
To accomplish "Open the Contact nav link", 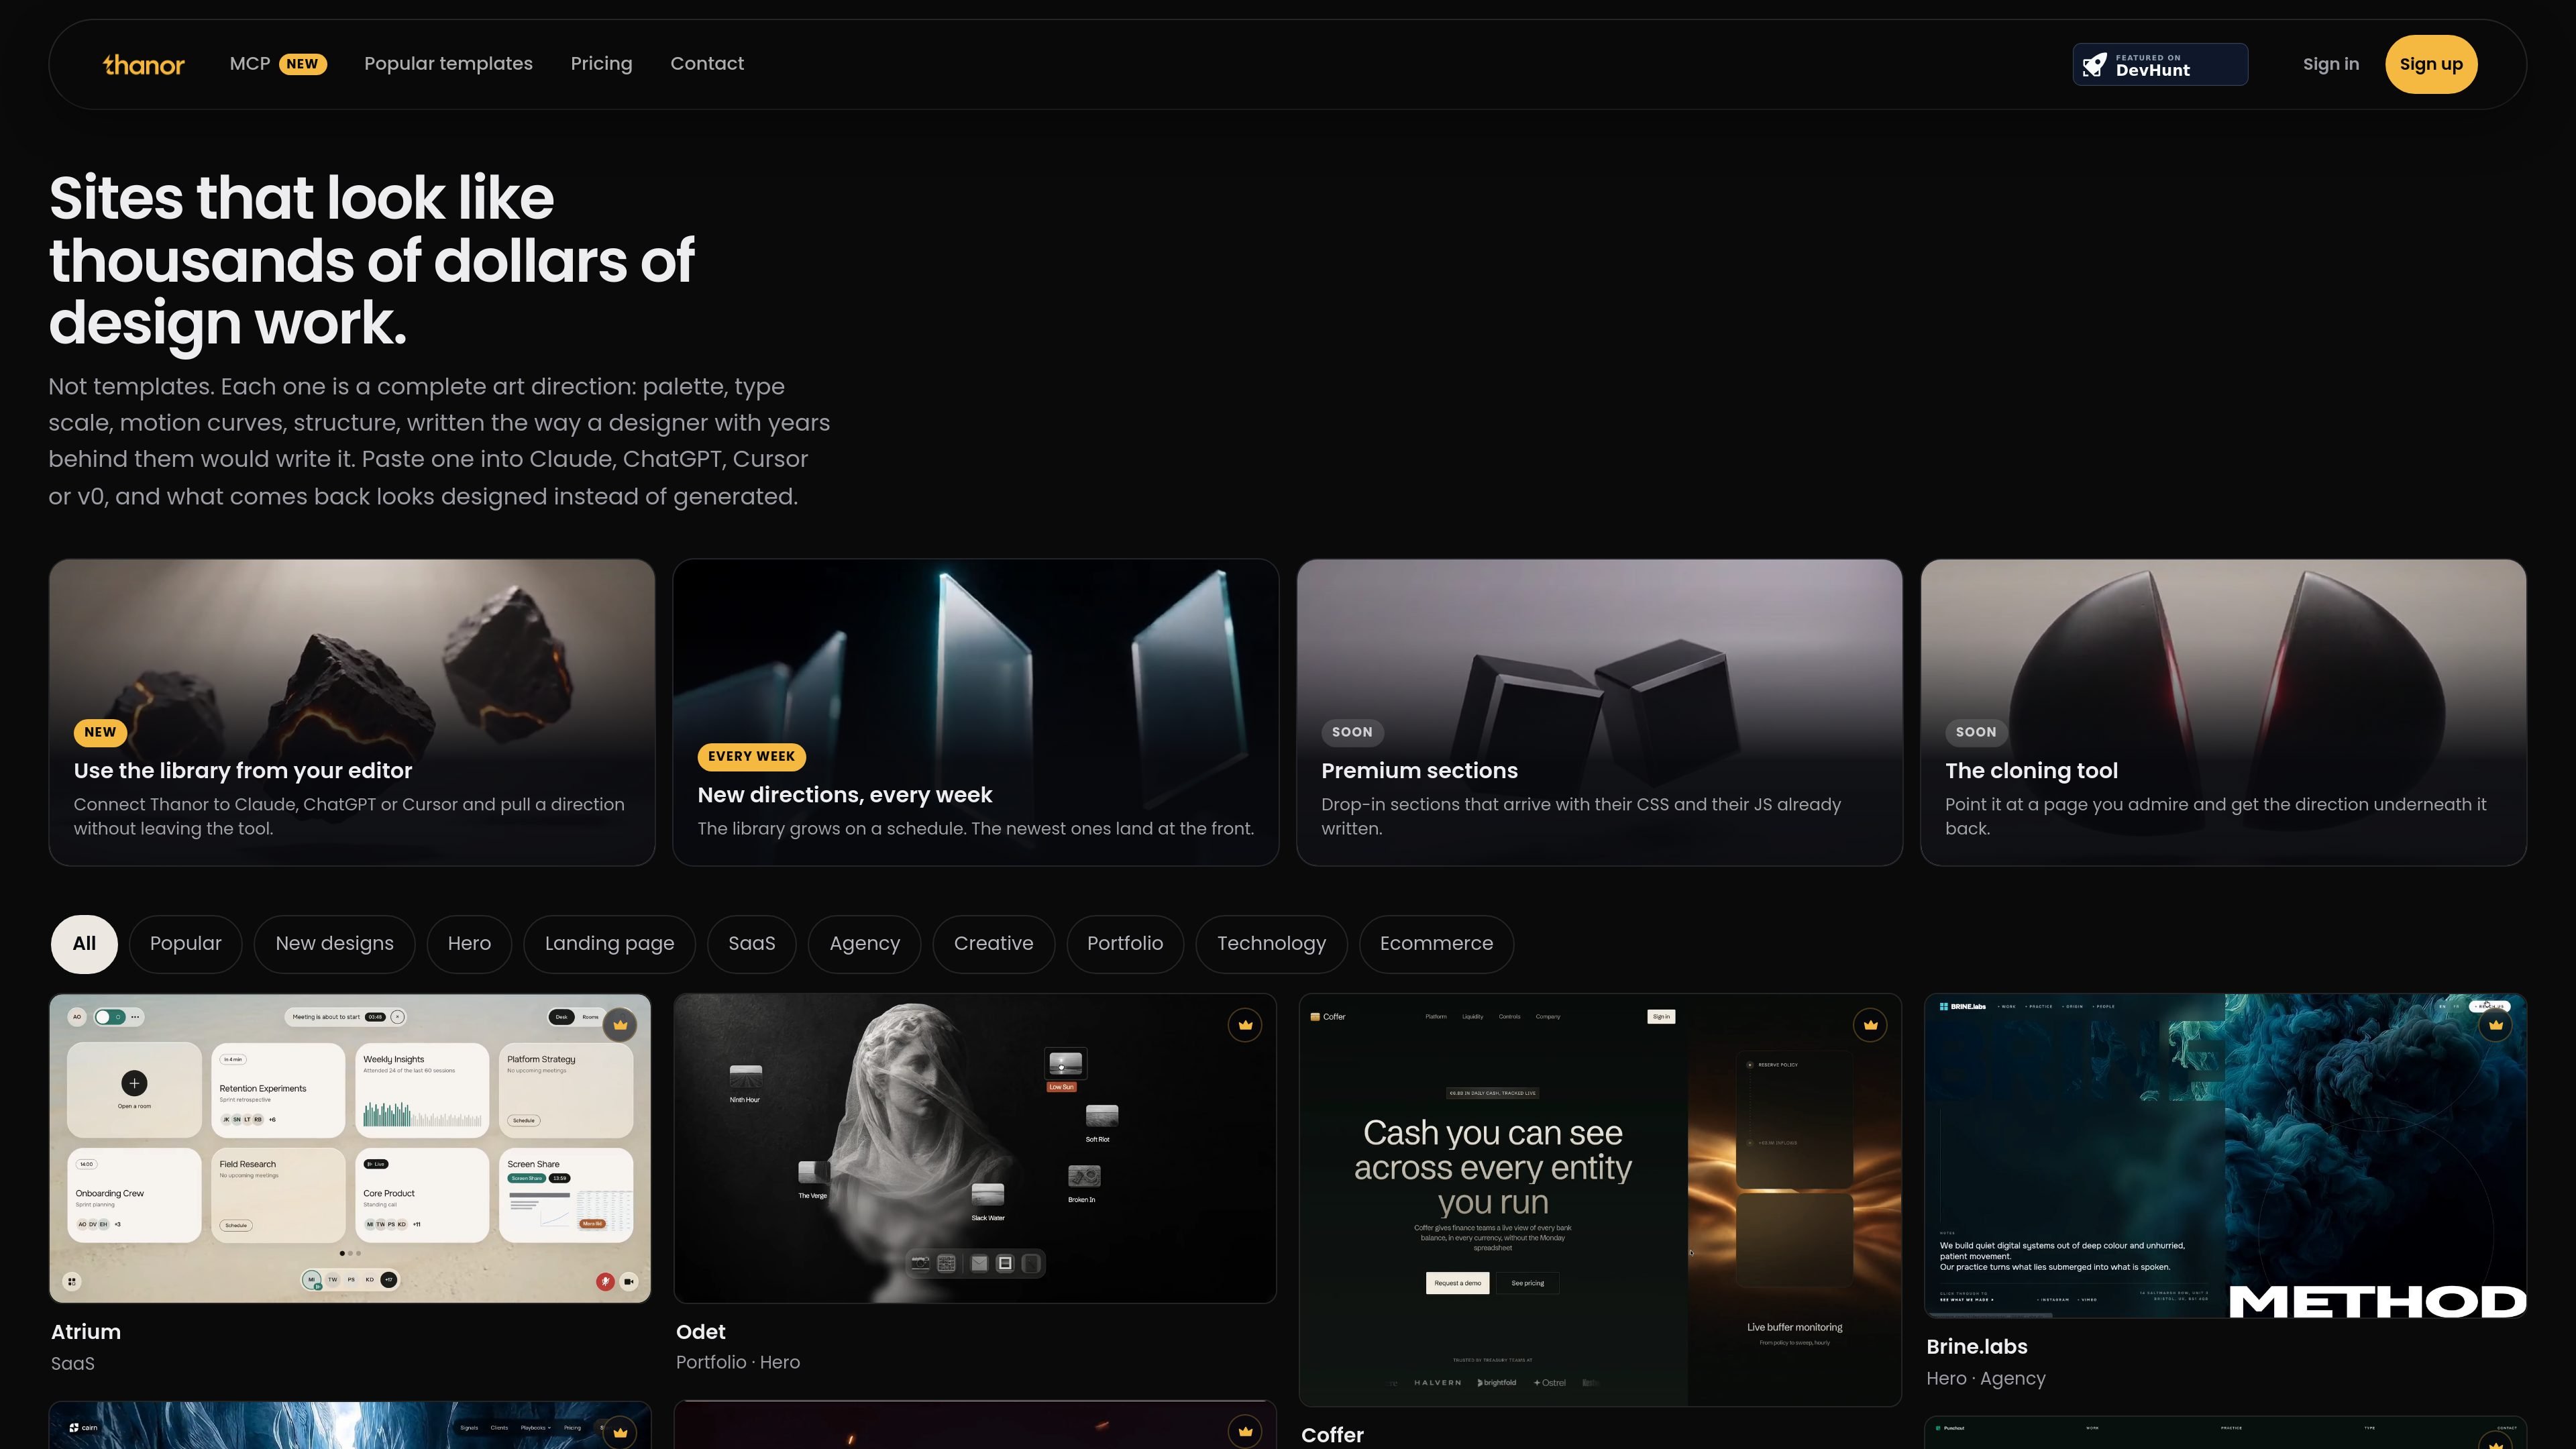I will pos(707,64).
